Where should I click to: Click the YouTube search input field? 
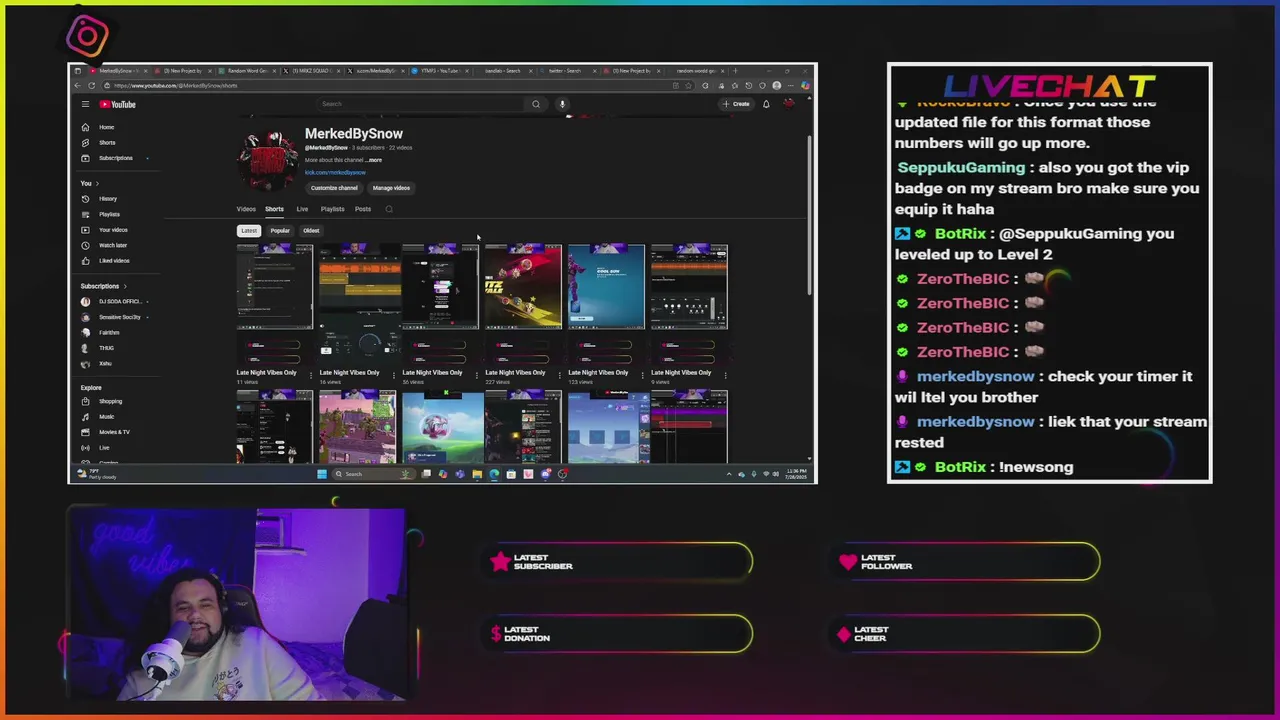click(420, 104)
